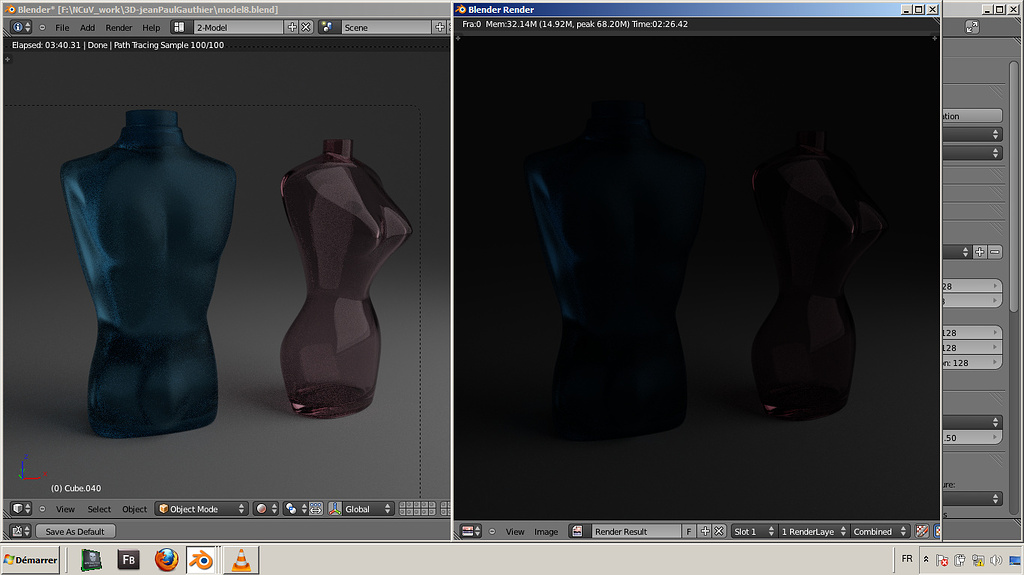Show hidden tray icons chevron
Screen dimensions: 1024x575
(925, 559)
